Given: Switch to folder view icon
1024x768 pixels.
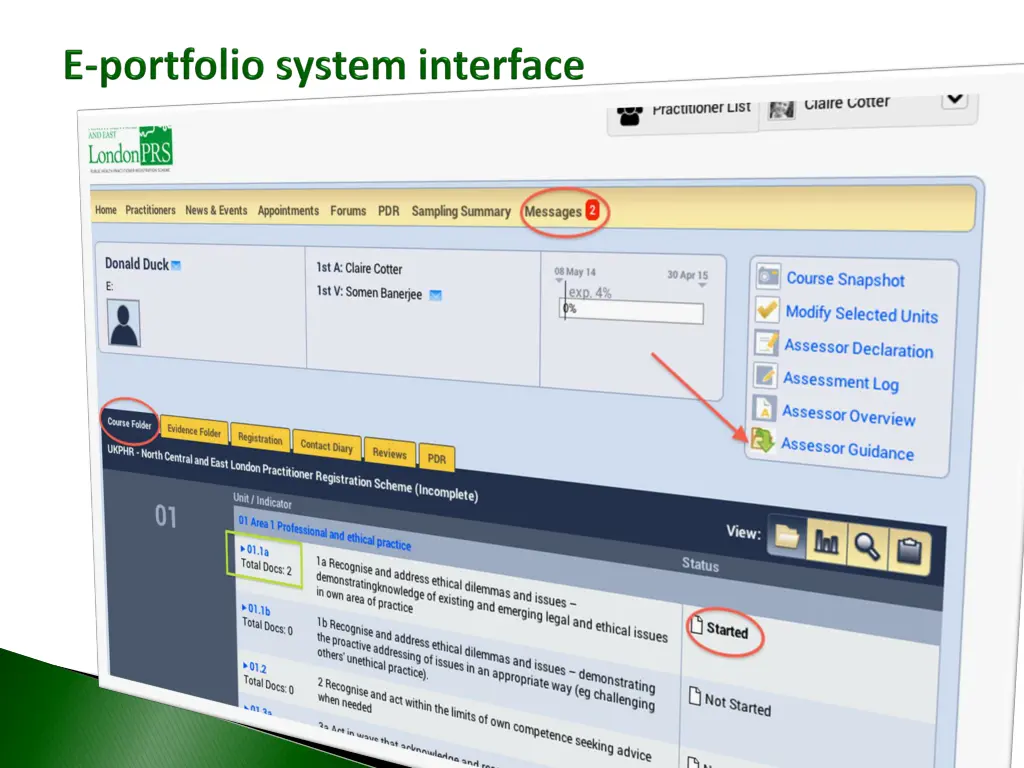Looking at the screenshot, I should pos(787,537).
